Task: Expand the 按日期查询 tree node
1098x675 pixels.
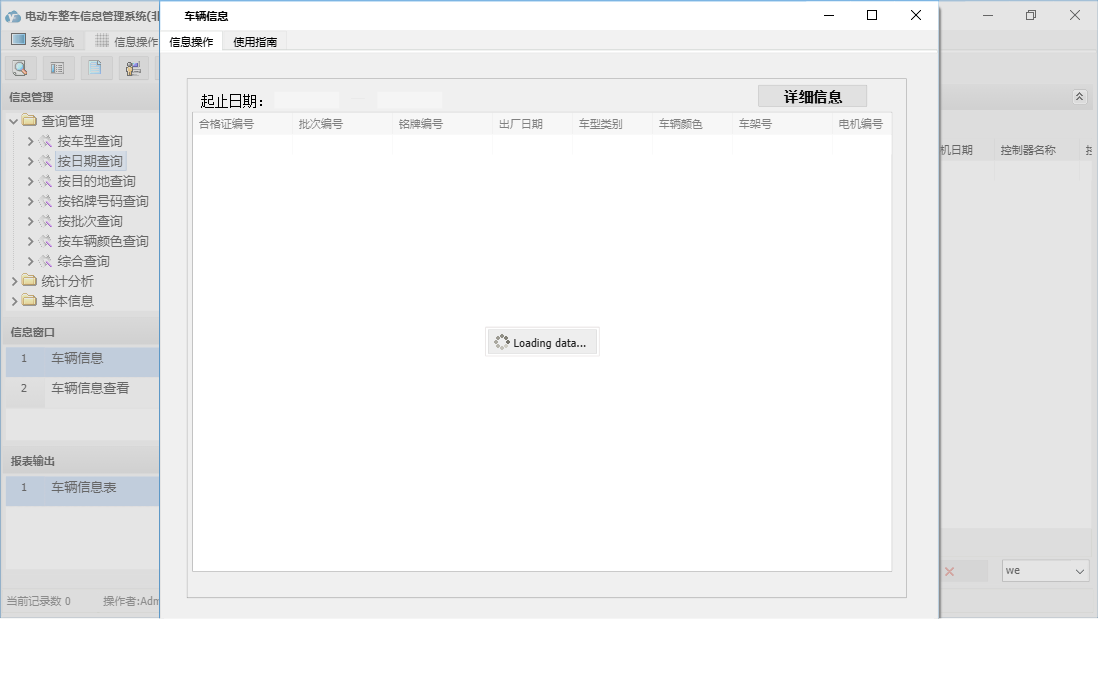Action: [x=32, y=160]
